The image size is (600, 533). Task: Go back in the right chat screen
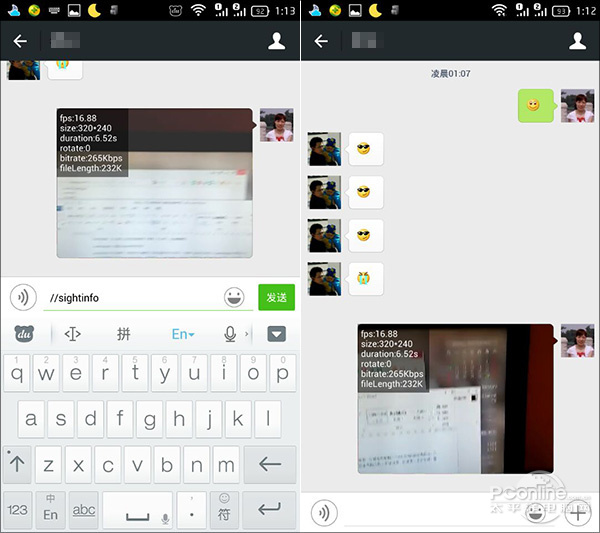(x=321, y=41)
